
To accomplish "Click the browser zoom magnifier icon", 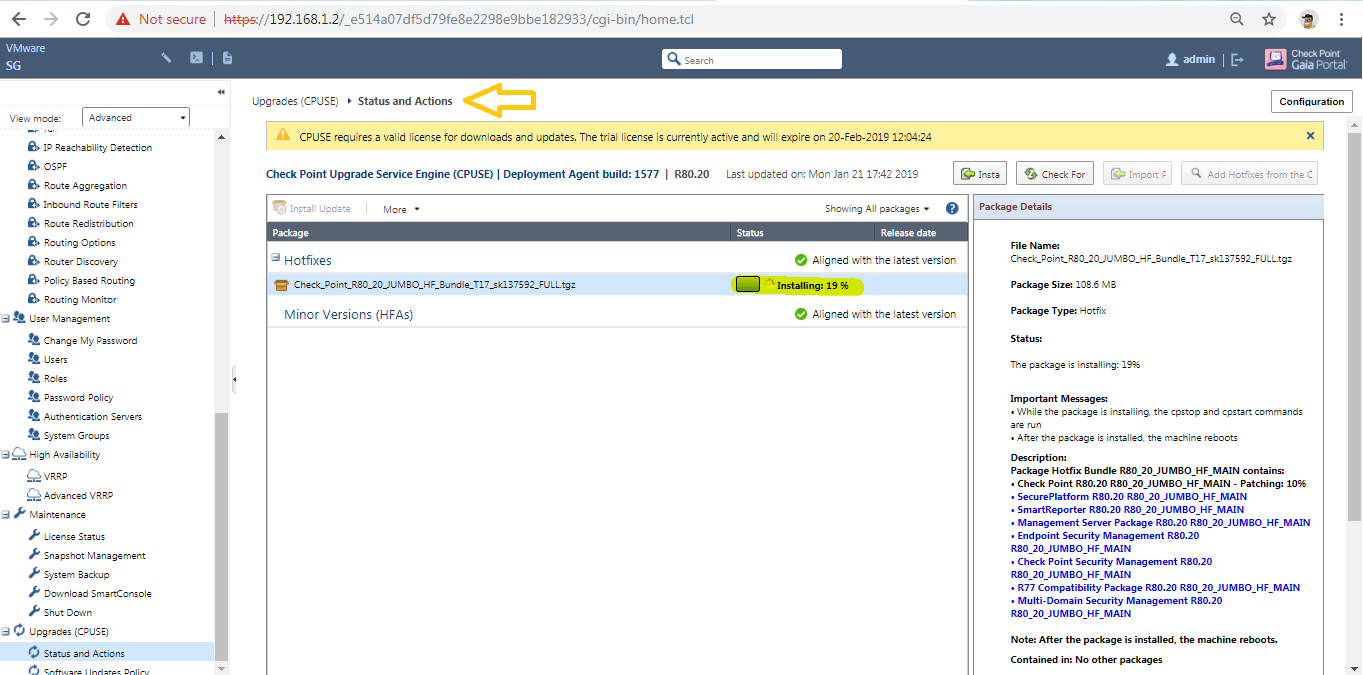I will tap(1237, 19).
